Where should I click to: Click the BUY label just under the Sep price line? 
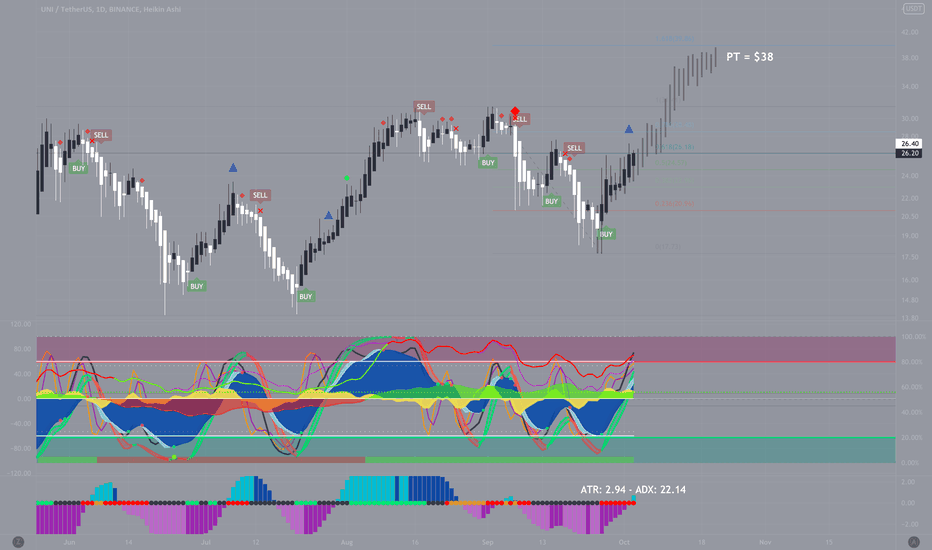point(488,162)
